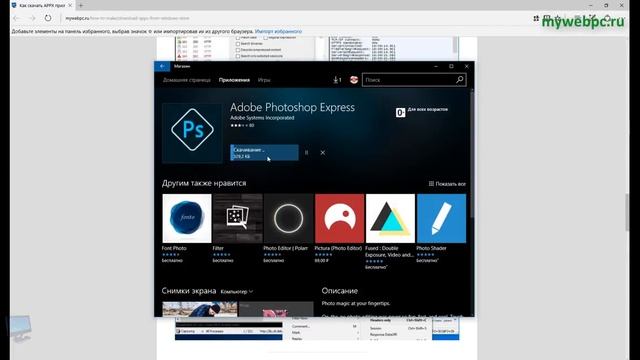Click the Pictura (Photo Editor) app name
Screen dimensions: 640x360
(x=338, y=248)
